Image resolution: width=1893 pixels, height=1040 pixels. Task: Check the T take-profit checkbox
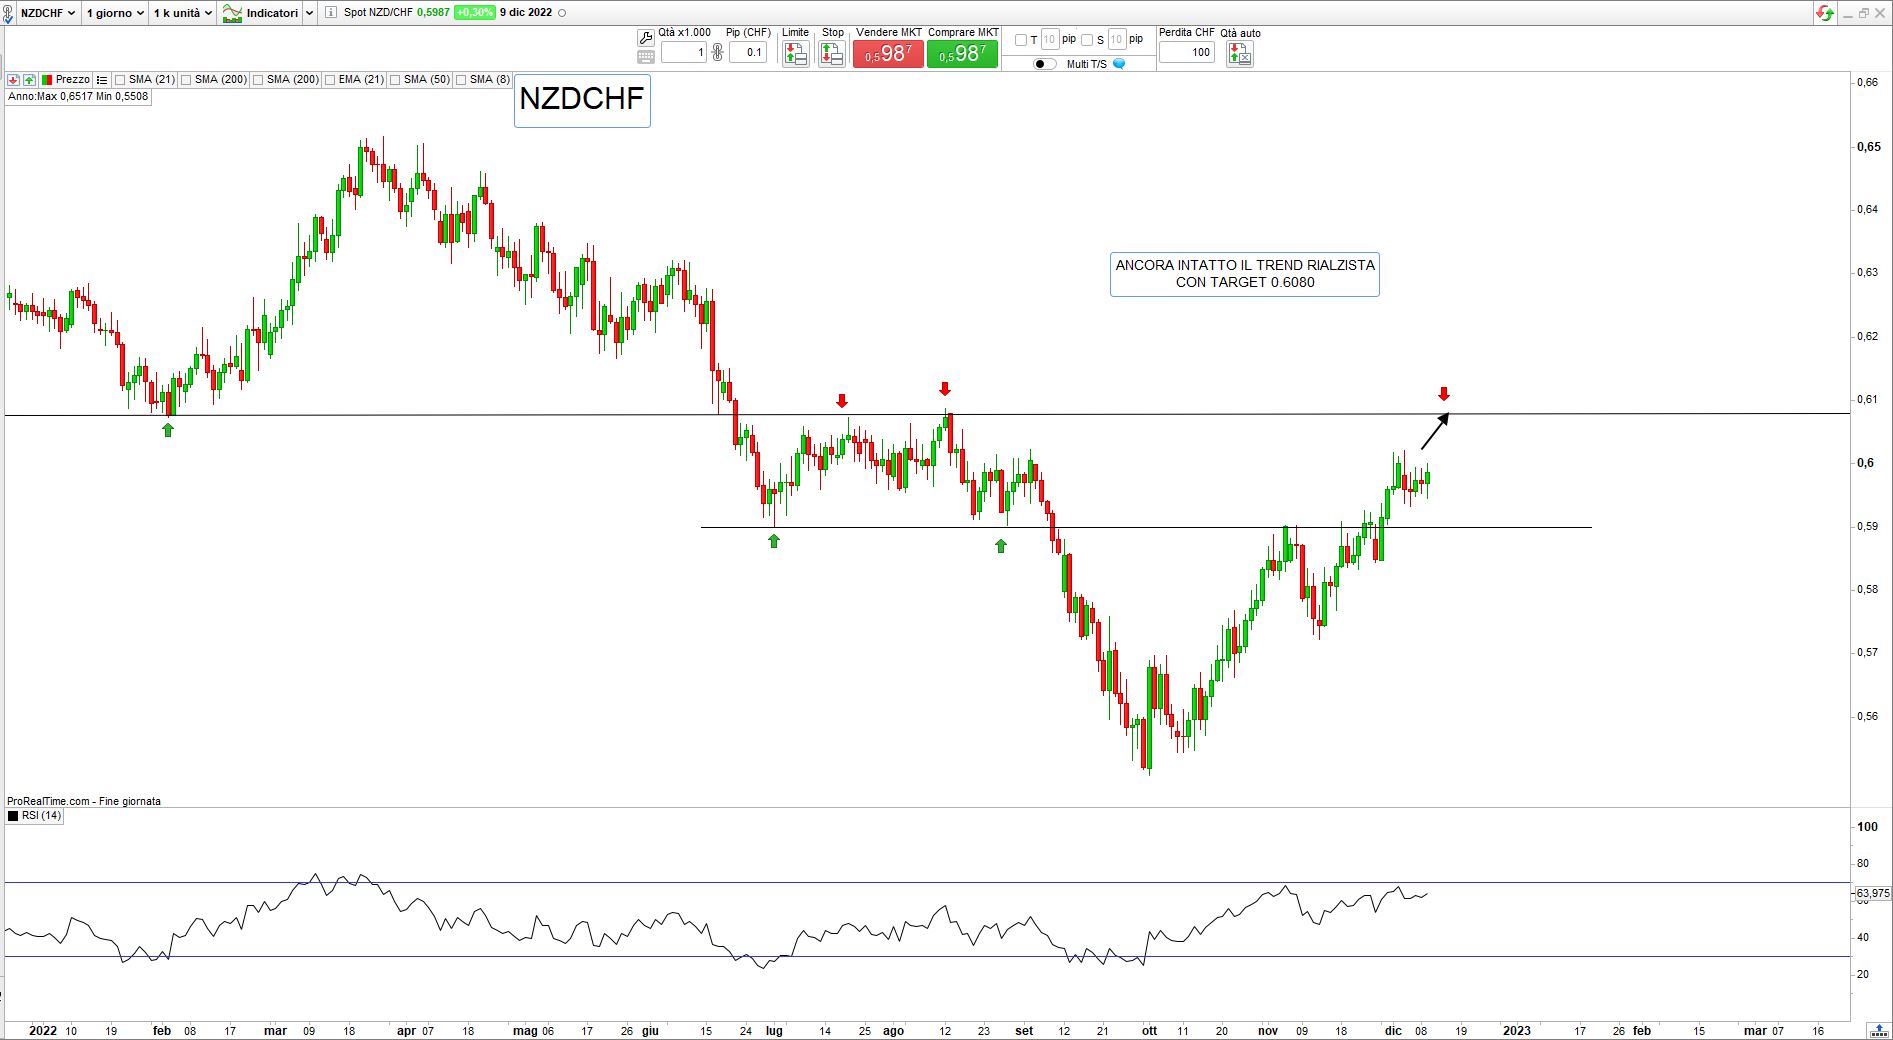pyautogui.click(x=1020, y=40)
